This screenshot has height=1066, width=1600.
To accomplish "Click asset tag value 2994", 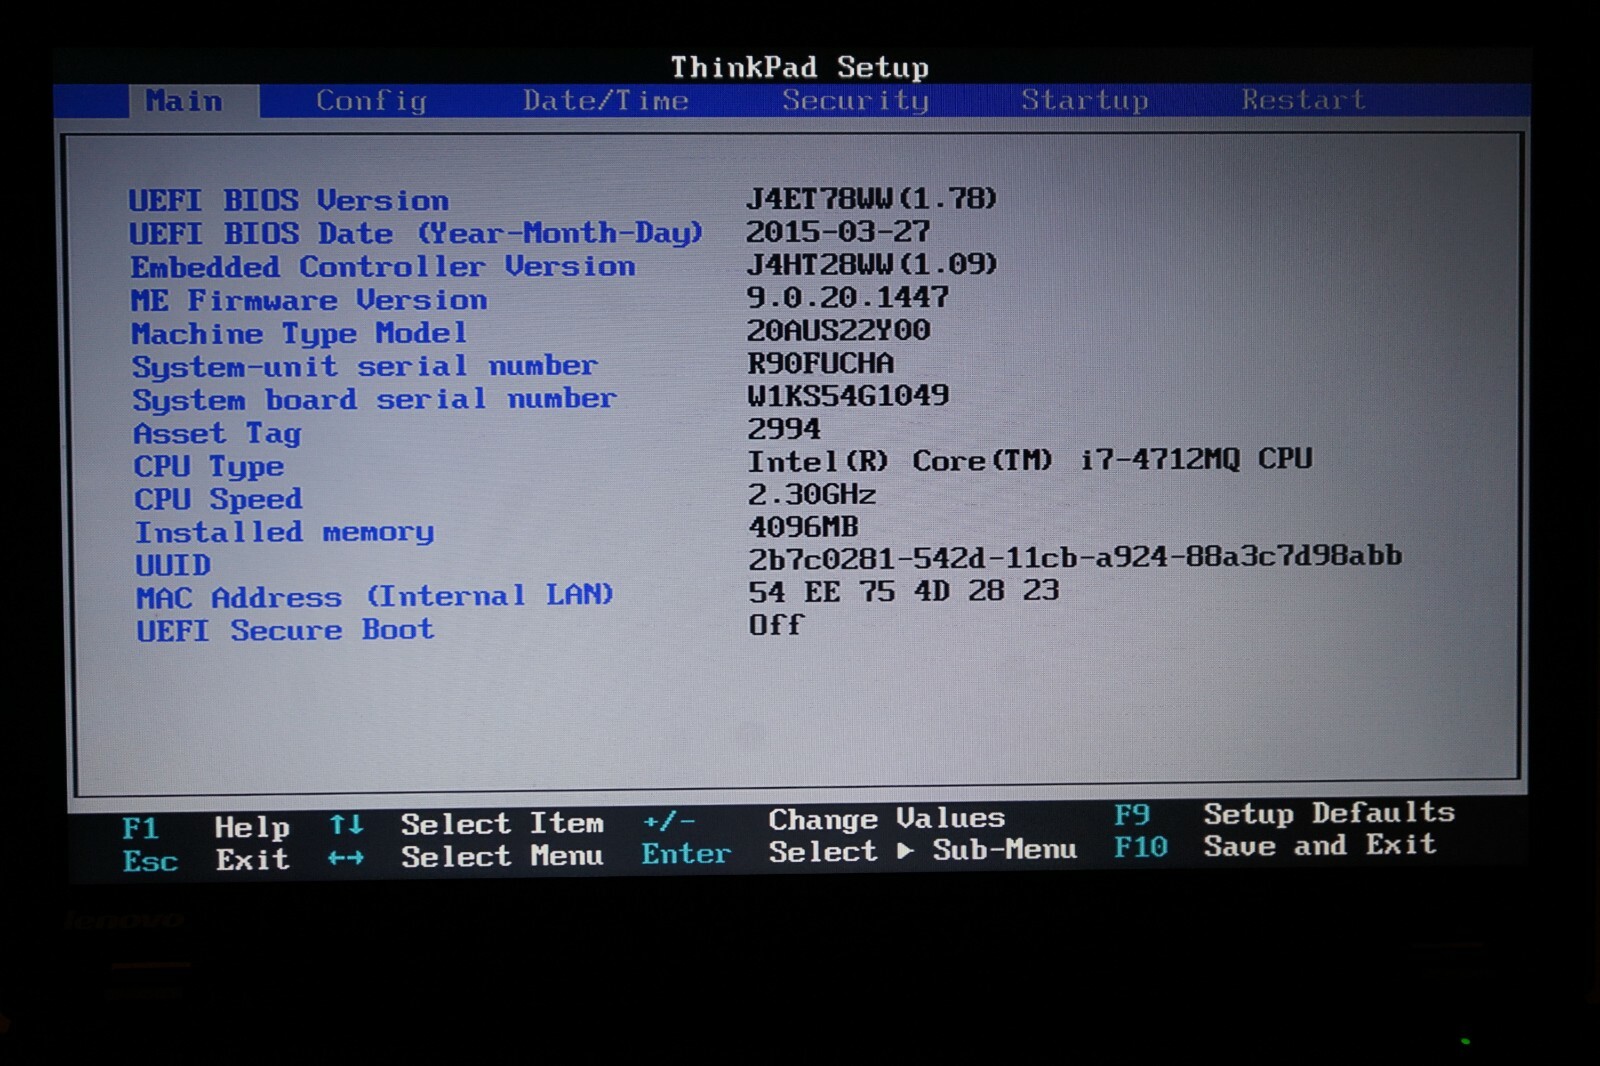I will coord(784,429).
